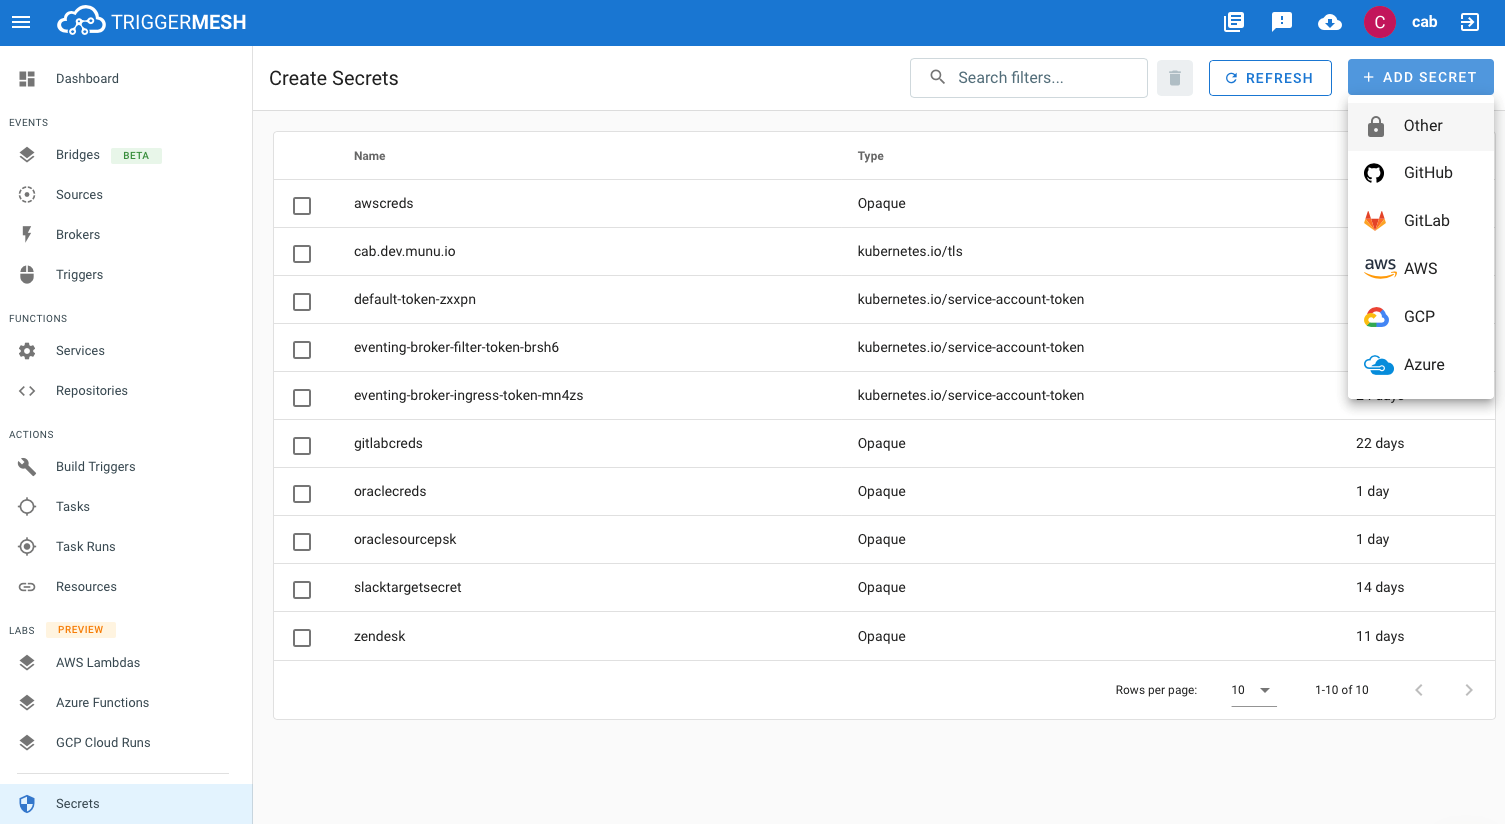Open the Sources section in sidebar
Image resolution: width=1505 pixels, height=824 pixels.
[x=79, y=194]
